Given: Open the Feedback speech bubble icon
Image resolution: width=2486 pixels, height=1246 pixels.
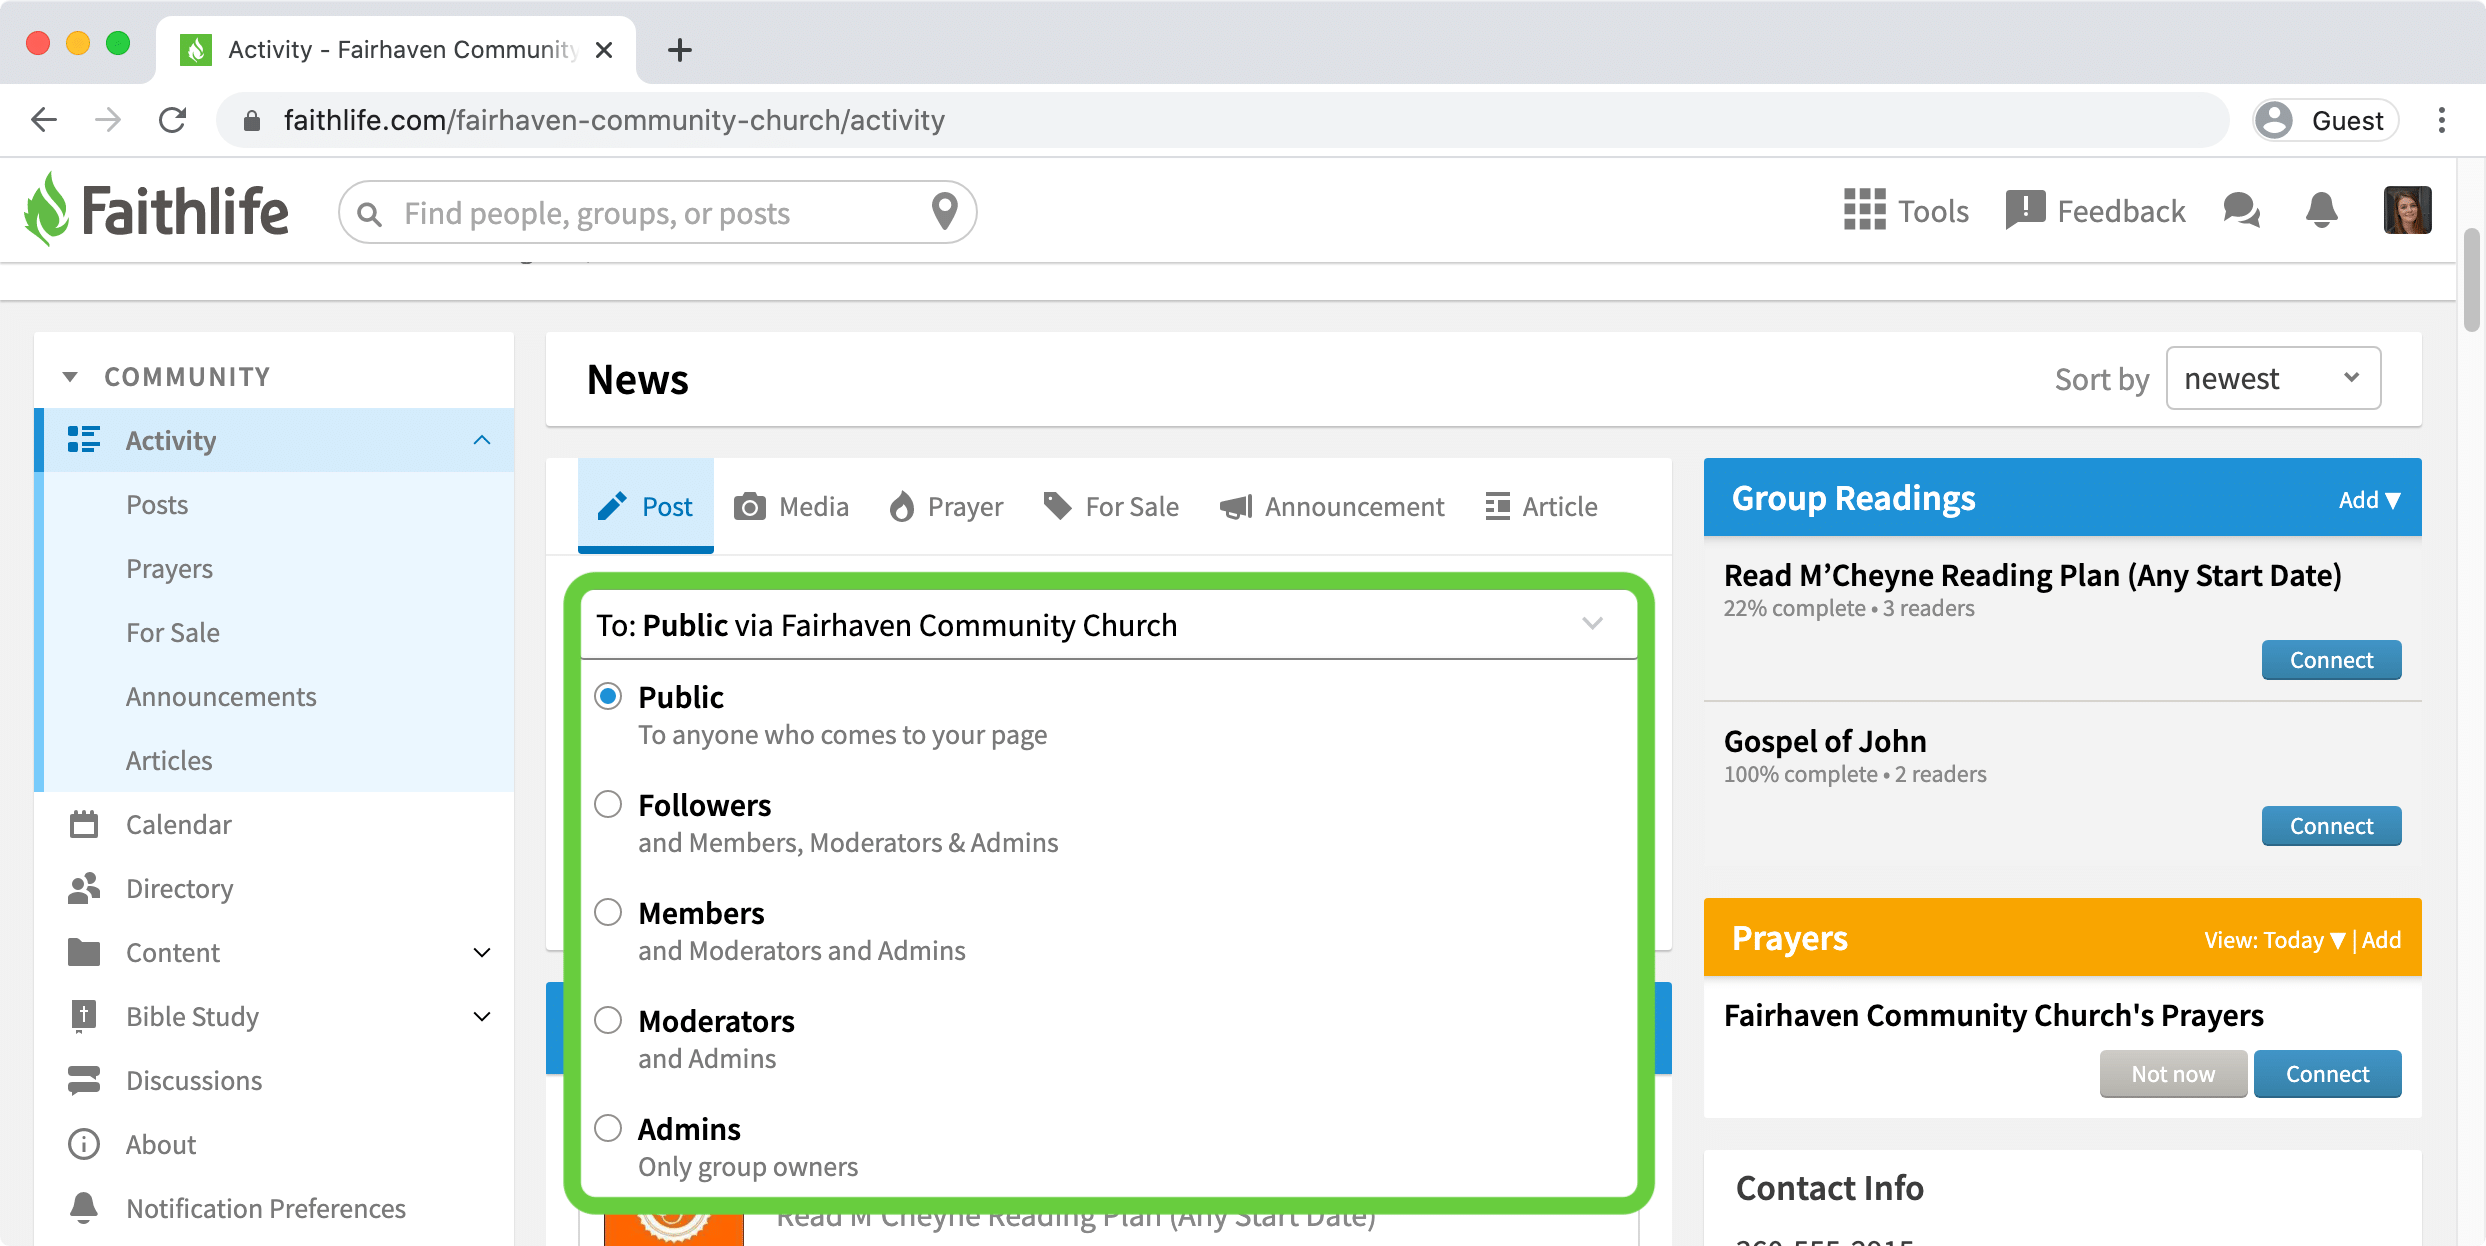Looking at the screenshot, I should pyautogui.click(x=2025, y=211).
